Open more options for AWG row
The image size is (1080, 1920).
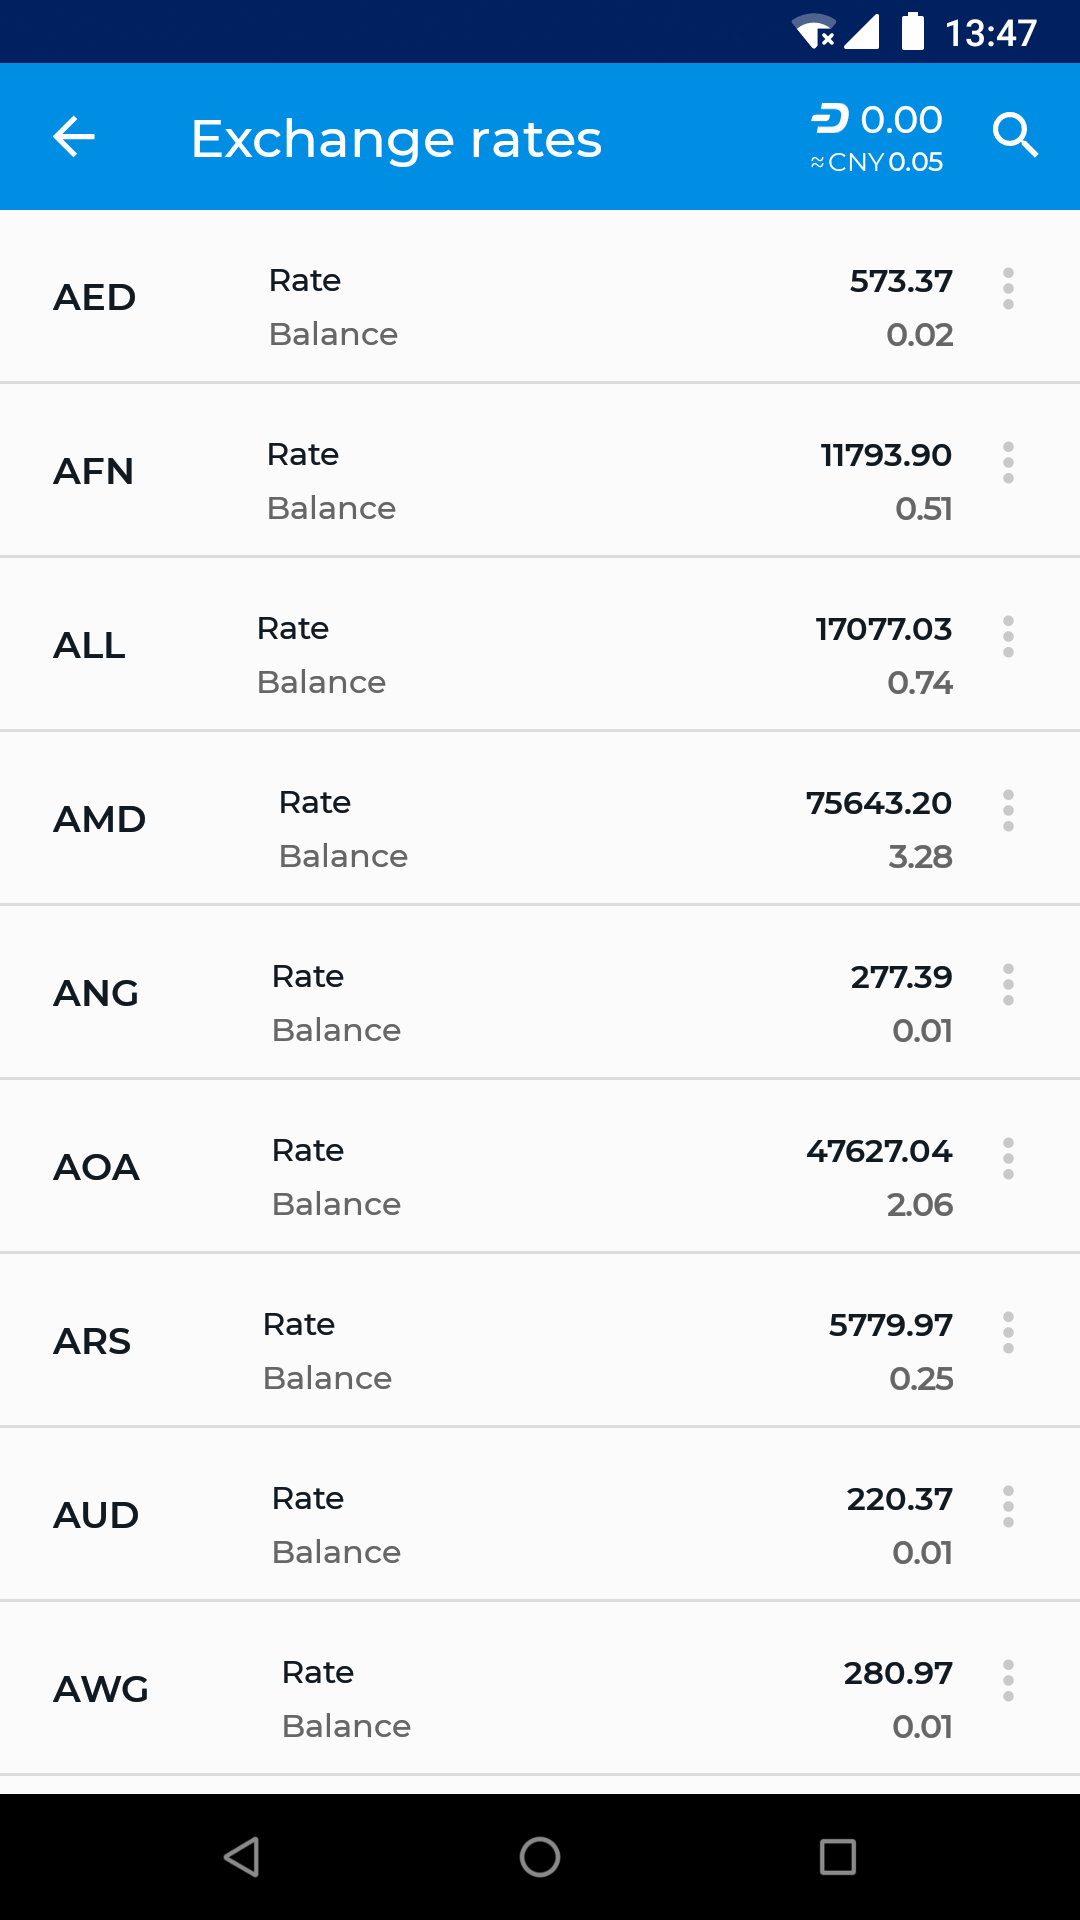[x=1008, y=1681]
